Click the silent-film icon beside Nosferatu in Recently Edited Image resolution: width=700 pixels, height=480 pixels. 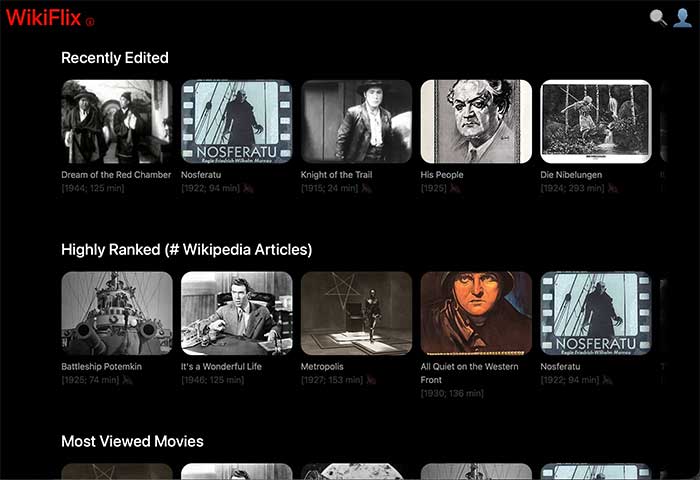click(248, 188)
